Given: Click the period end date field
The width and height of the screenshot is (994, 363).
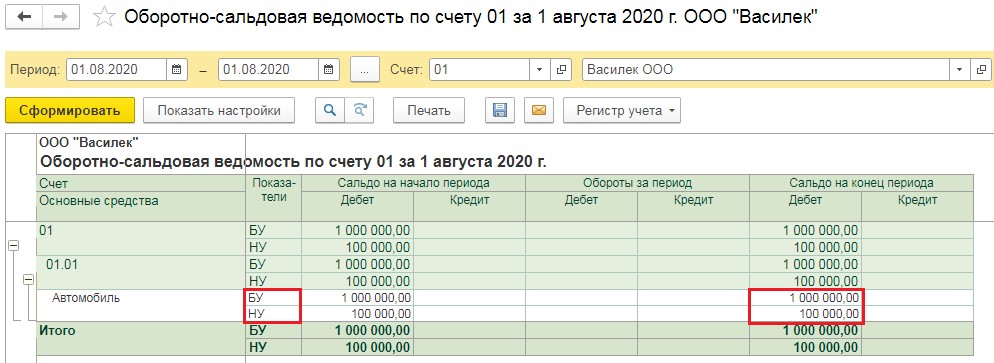Looking at the screenshot, I should click(268, 70).
